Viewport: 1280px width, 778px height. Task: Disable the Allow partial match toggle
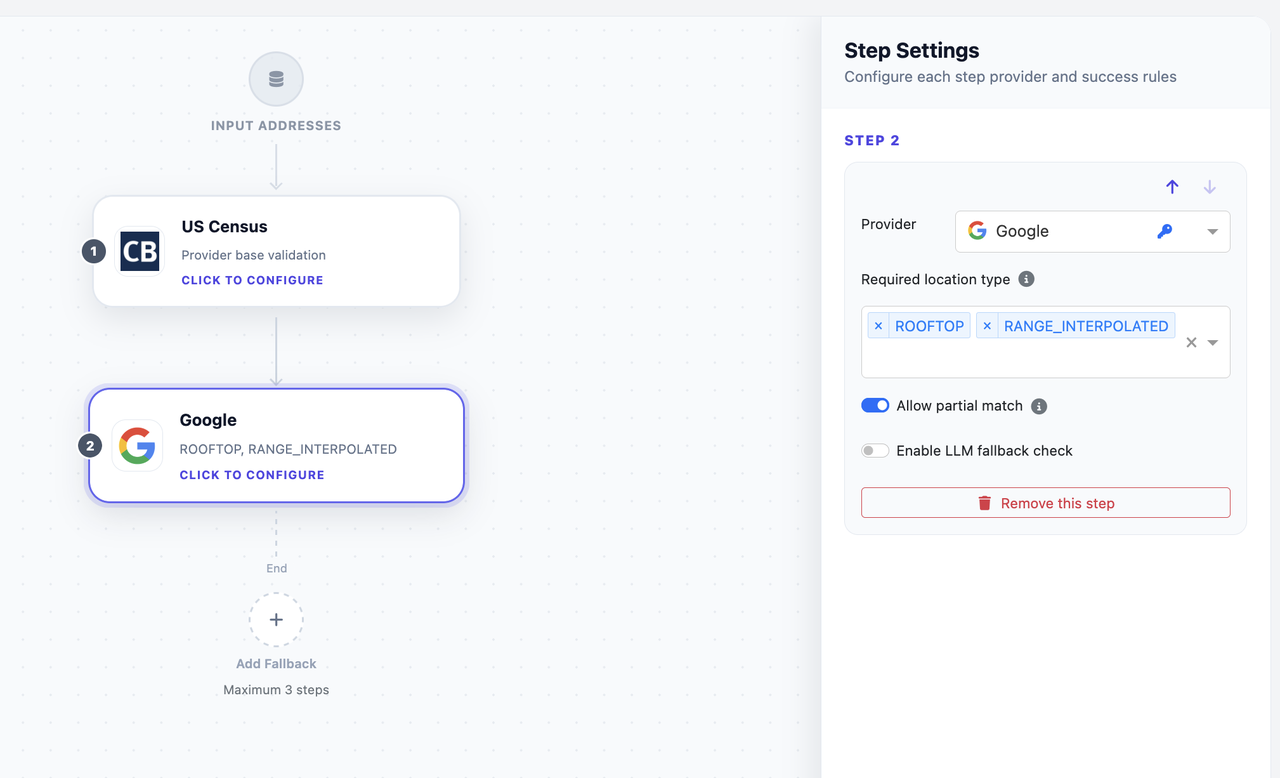(875, 405)
